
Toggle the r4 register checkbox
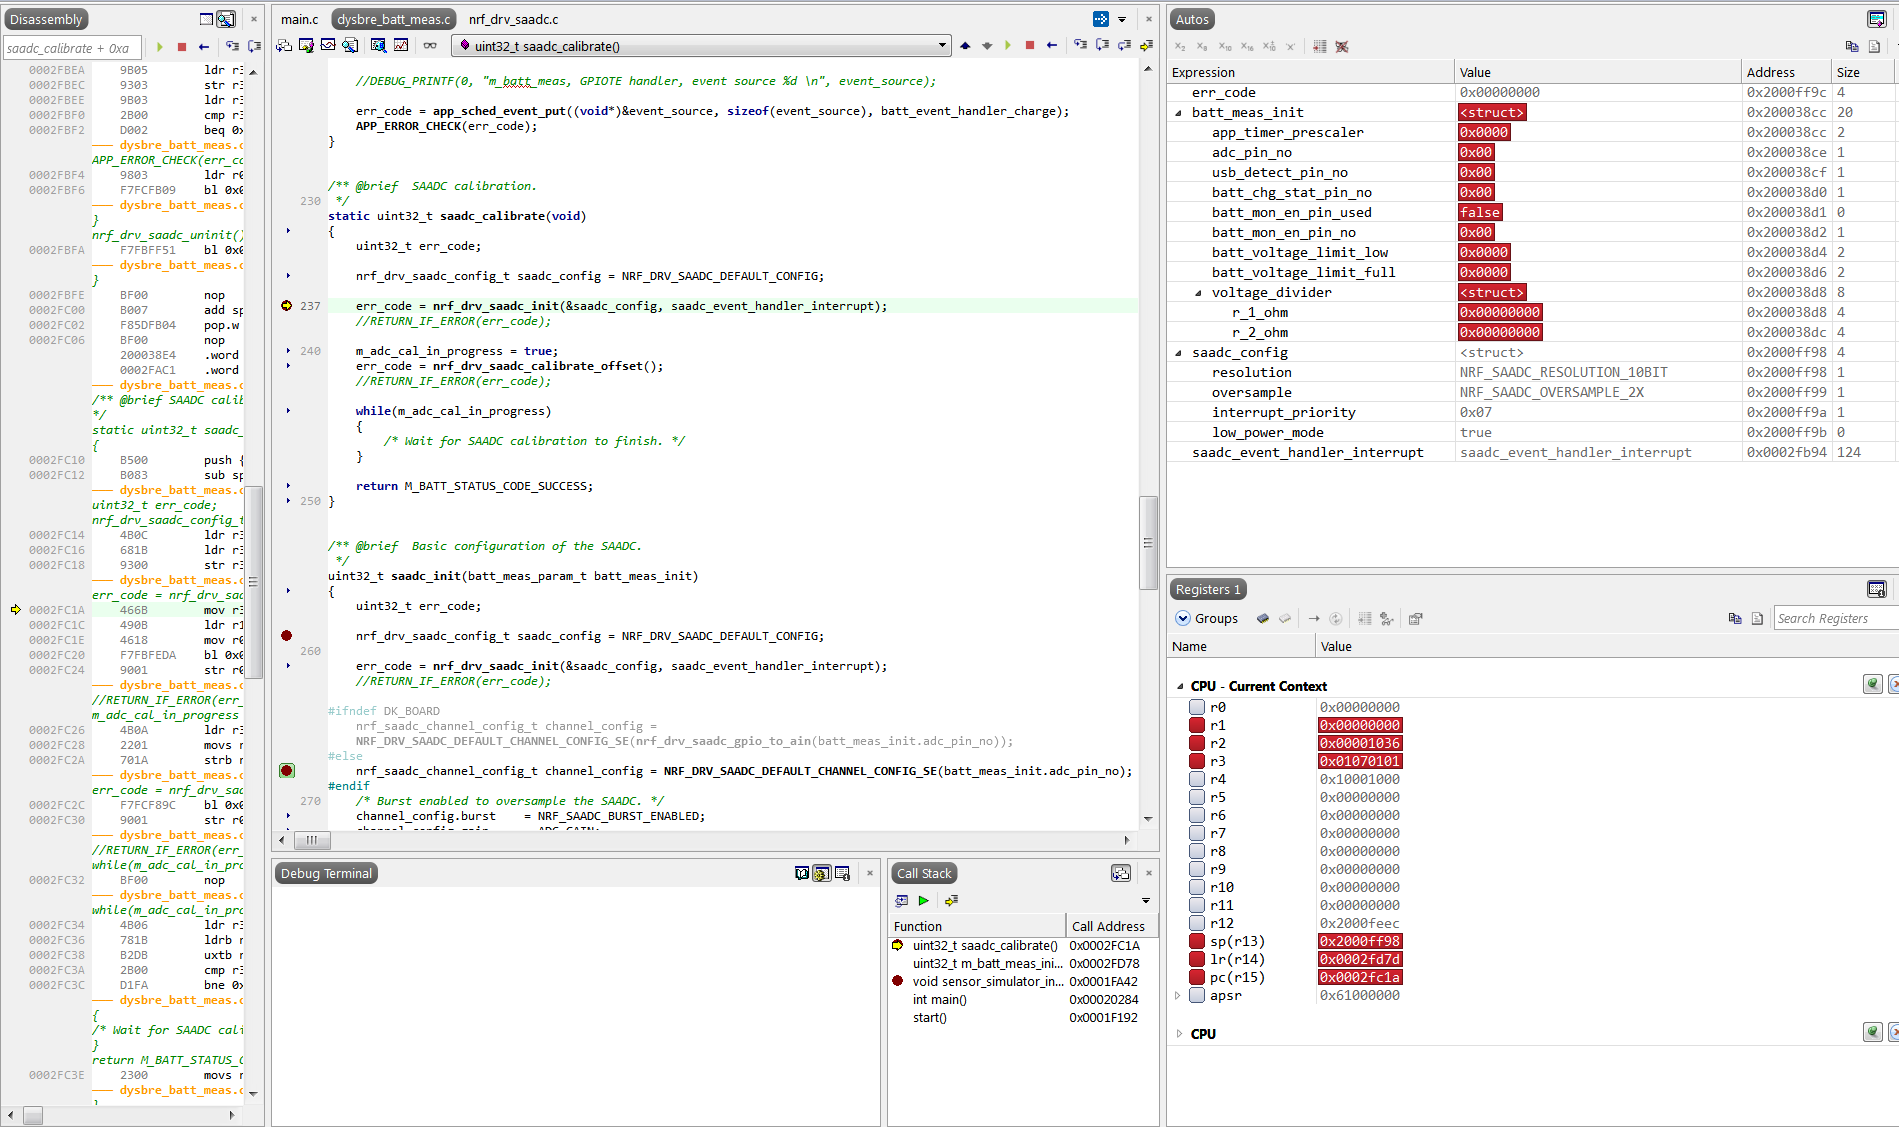(x=1196, y=779)
